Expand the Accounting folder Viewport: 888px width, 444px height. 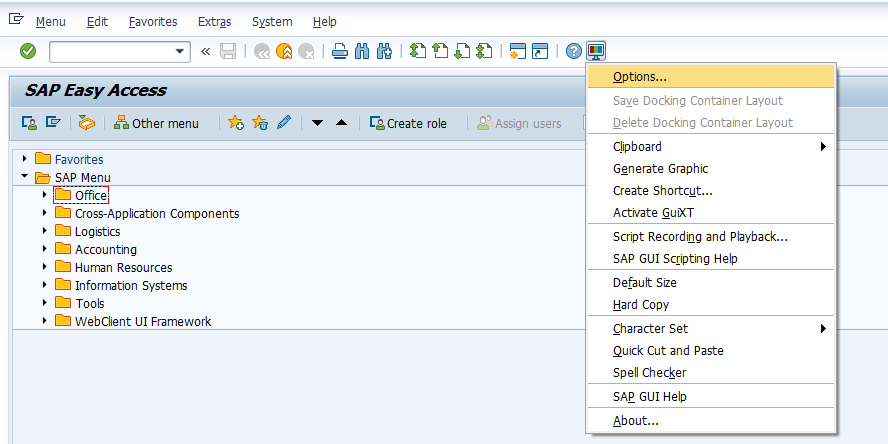(x=45, y=249)
